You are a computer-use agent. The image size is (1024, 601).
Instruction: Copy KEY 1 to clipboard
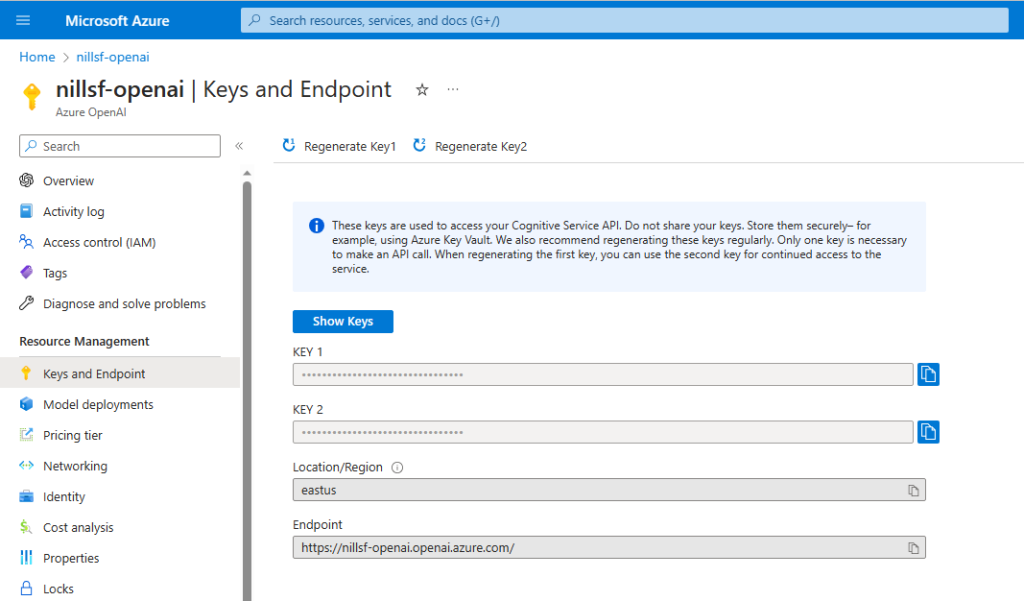[x=928, y=374]
